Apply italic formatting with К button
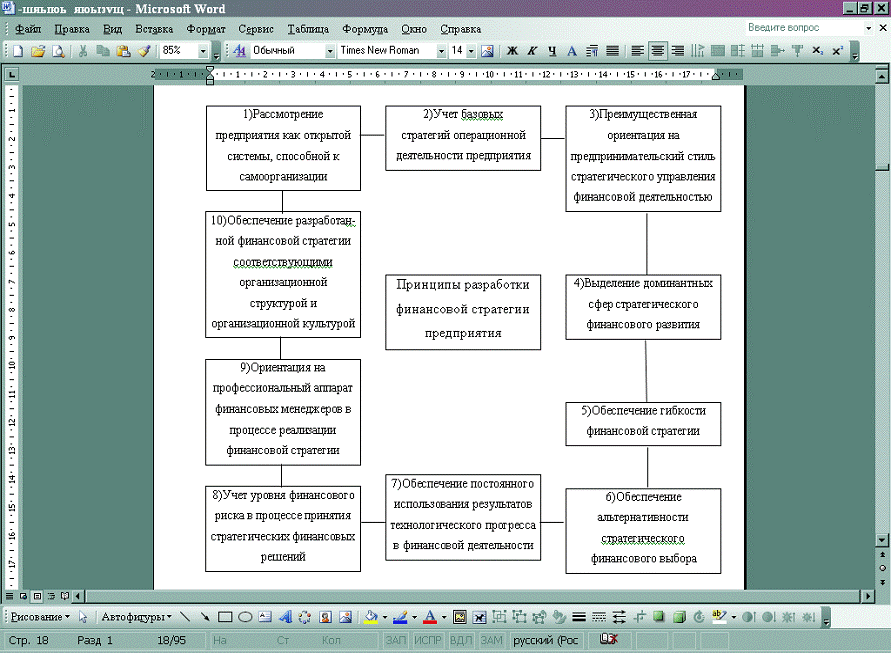This screenshot has height=653, width=891. click(532, 50)
